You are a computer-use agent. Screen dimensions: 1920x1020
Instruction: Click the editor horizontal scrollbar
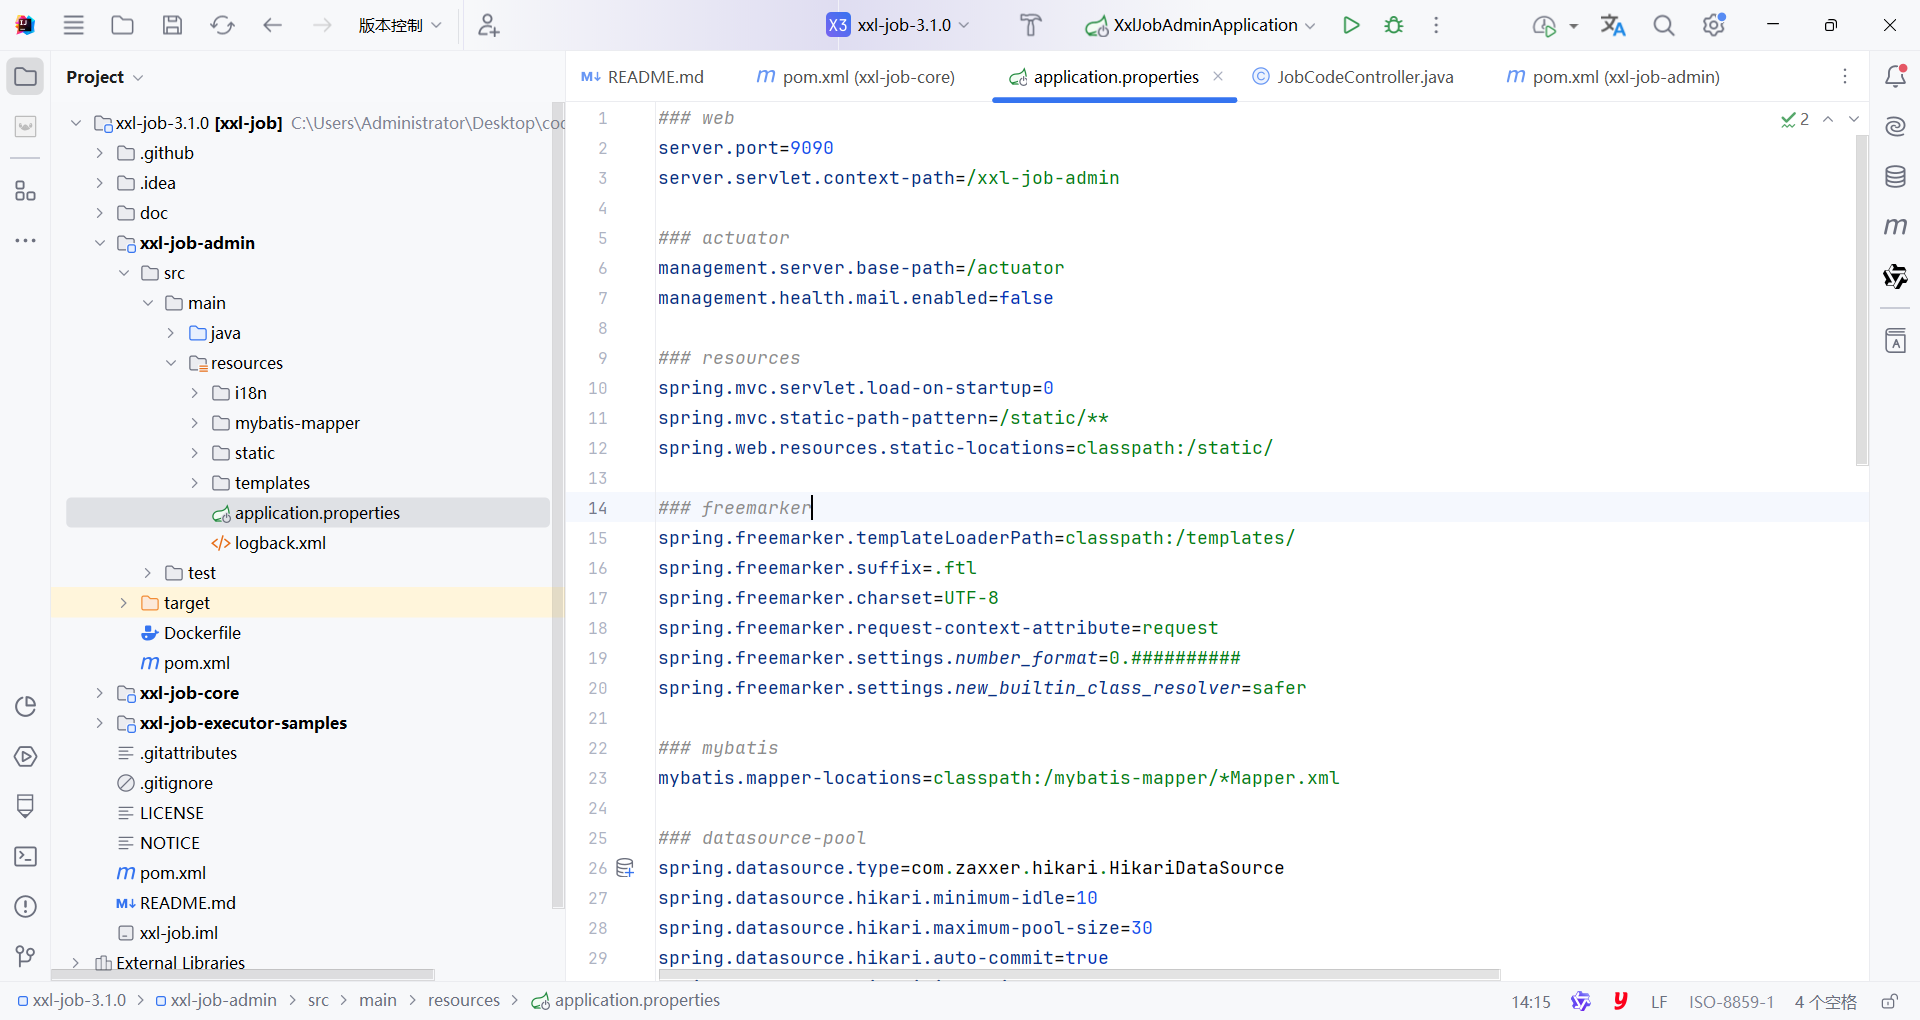[1080, 975]
